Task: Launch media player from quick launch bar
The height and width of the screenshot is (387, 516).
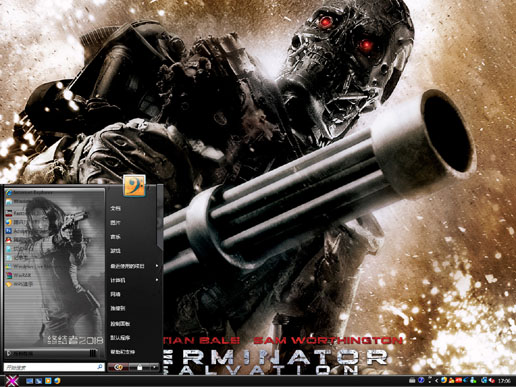Action: [x=48, y=381]
